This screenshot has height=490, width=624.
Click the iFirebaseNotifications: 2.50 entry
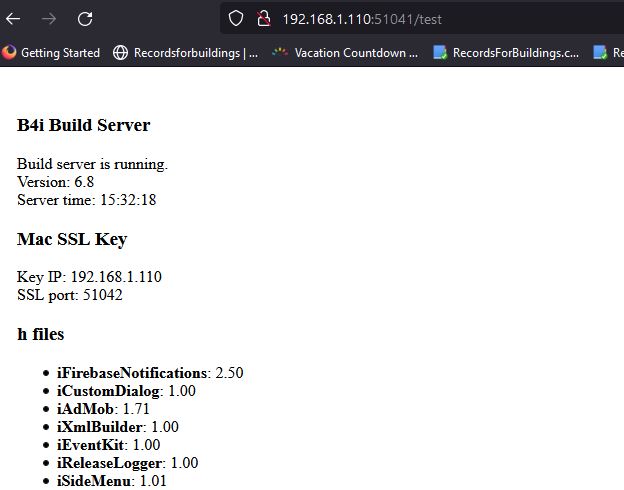pos(150,373)
